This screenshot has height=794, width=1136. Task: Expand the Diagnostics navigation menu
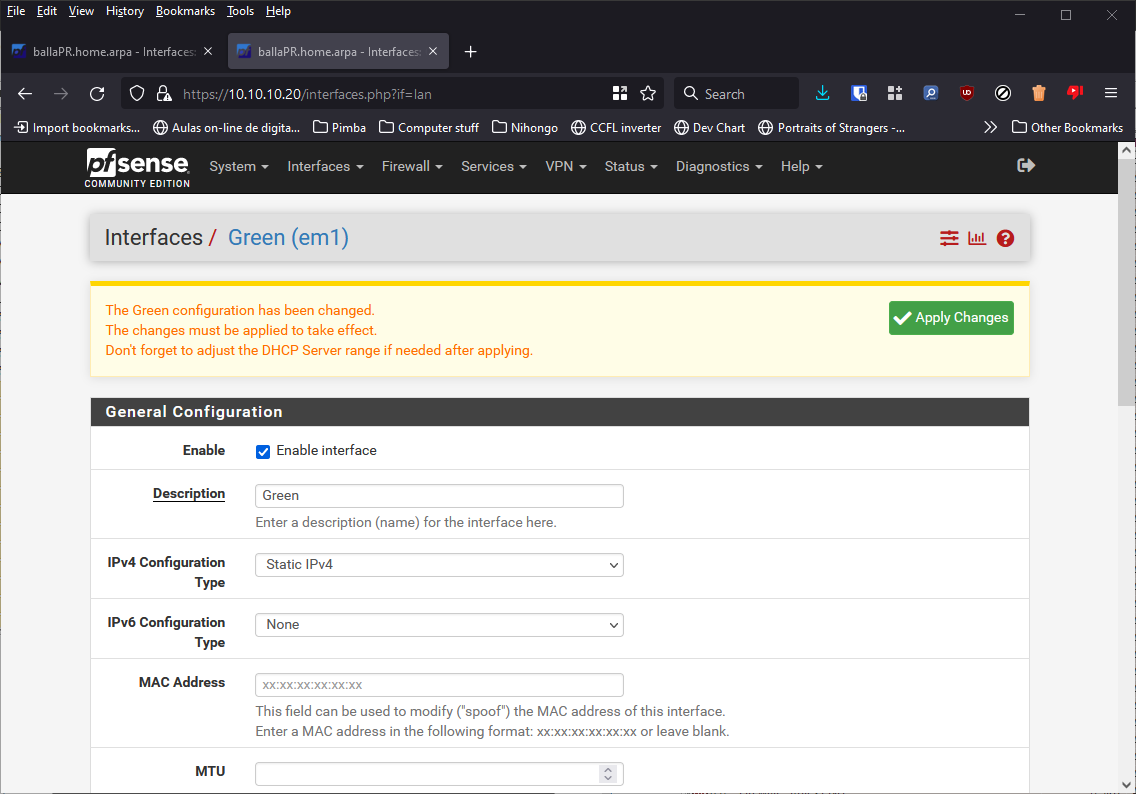click(x=718, y=167)
